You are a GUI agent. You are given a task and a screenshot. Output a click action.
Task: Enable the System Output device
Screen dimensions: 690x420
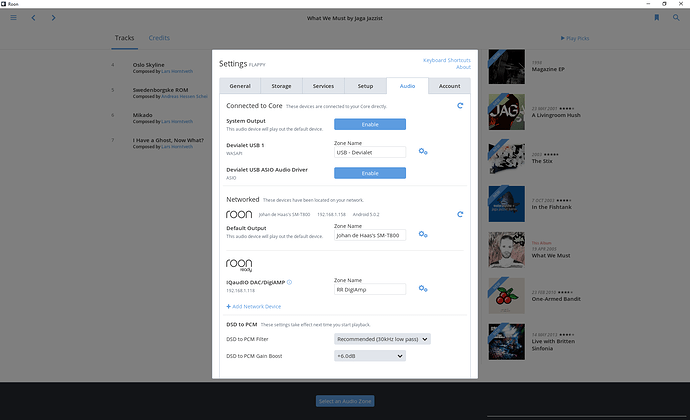pos(370,124)
